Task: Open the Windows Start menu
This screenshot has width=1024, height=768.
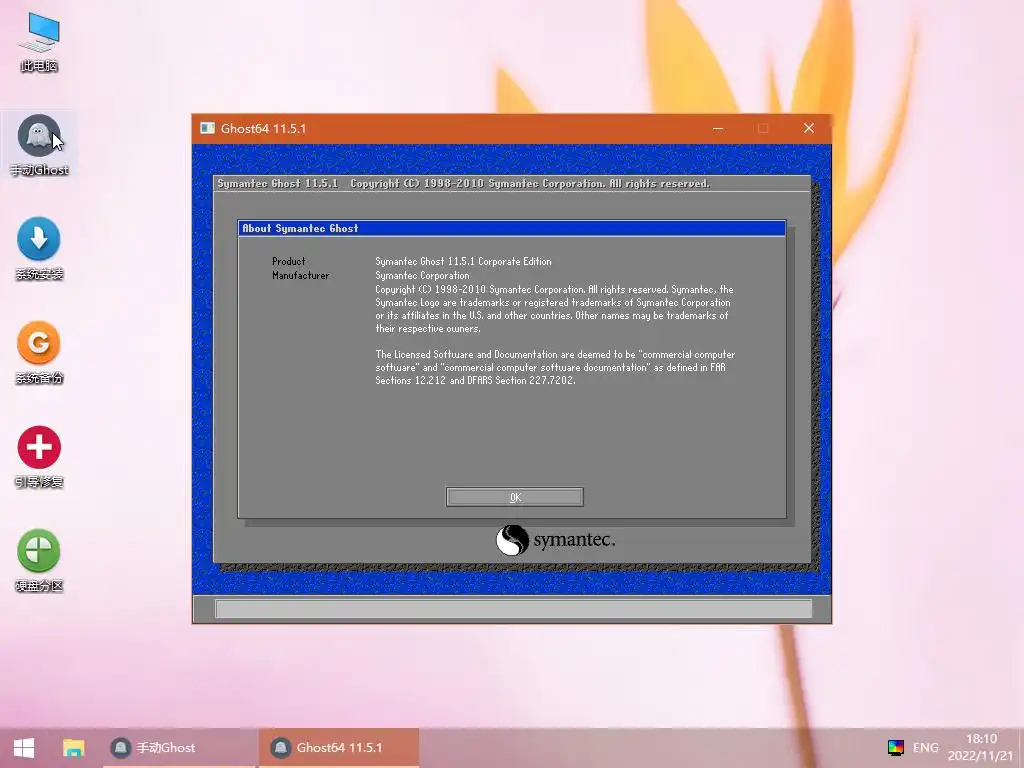Action: 24,748
